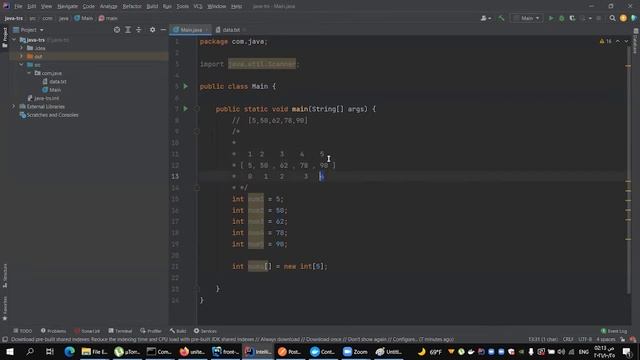
Task: Open Postman from the taskbar
Action: coord(289,351)
